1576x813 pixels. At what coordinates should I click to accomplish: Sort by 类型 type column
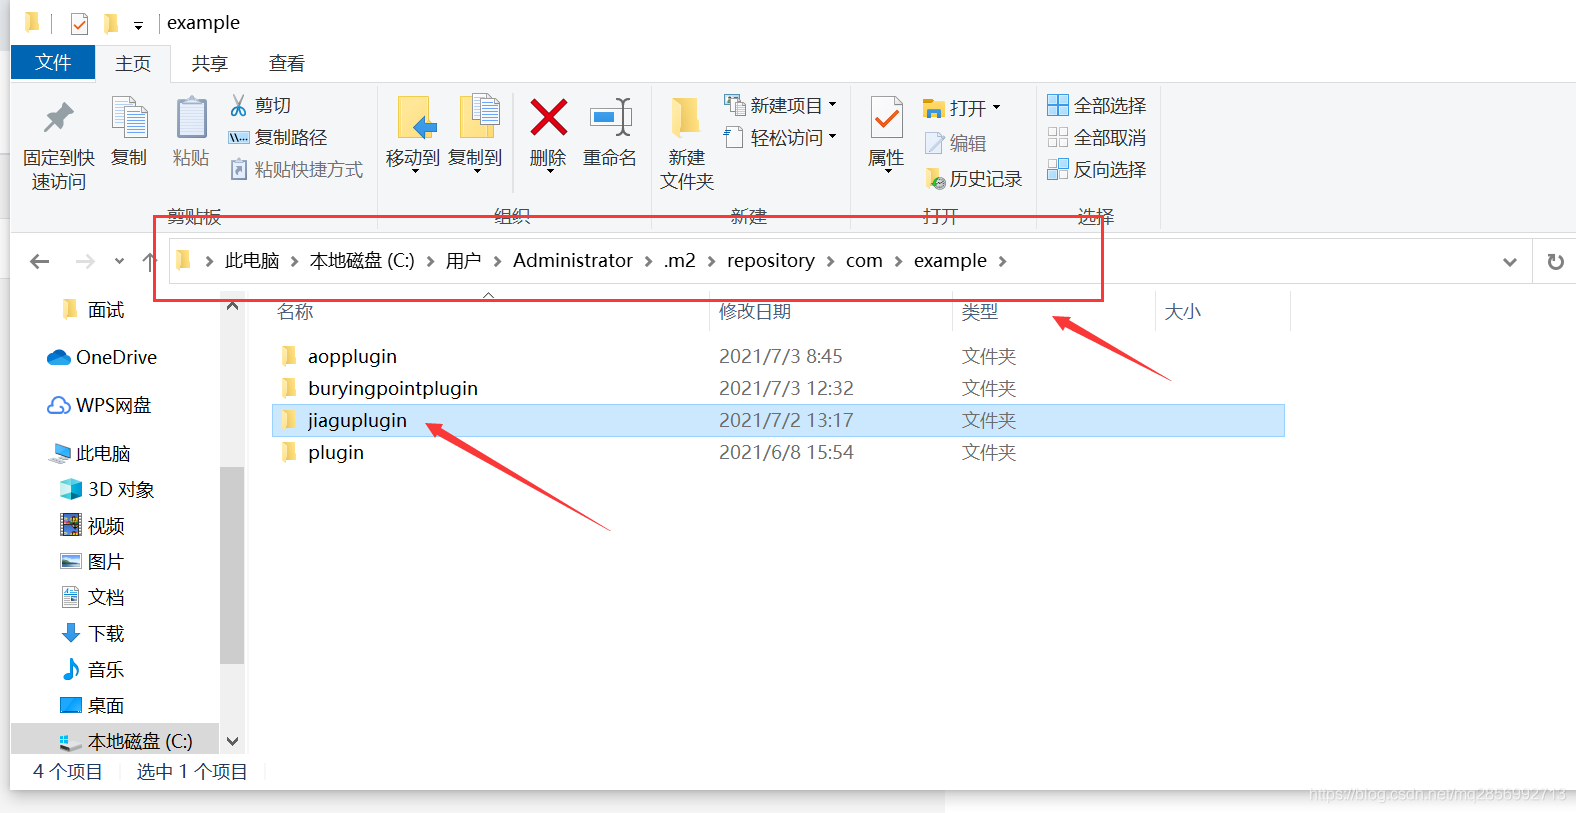pyautogui.click(x=980, y=311)
